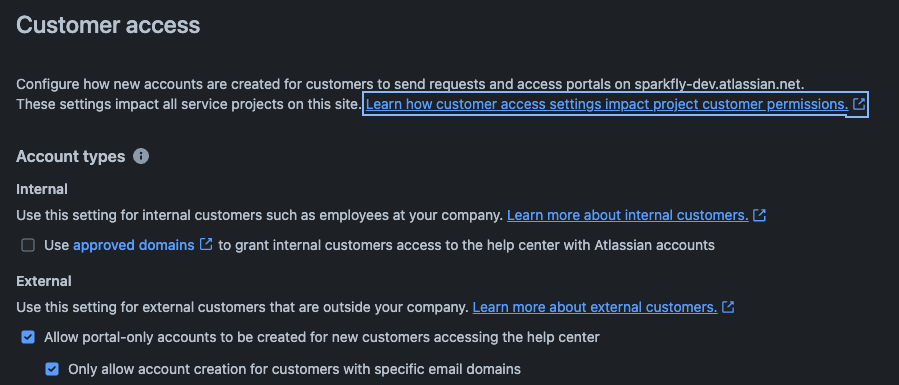Uncheck the specific email domains checkbox
Viewport: 899px width, 385px height.
(52, 369)
